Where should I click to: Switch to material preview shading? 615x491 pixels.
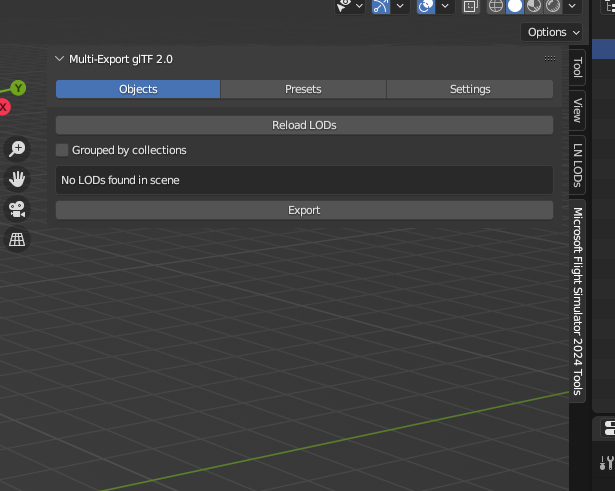coord(534,6)
